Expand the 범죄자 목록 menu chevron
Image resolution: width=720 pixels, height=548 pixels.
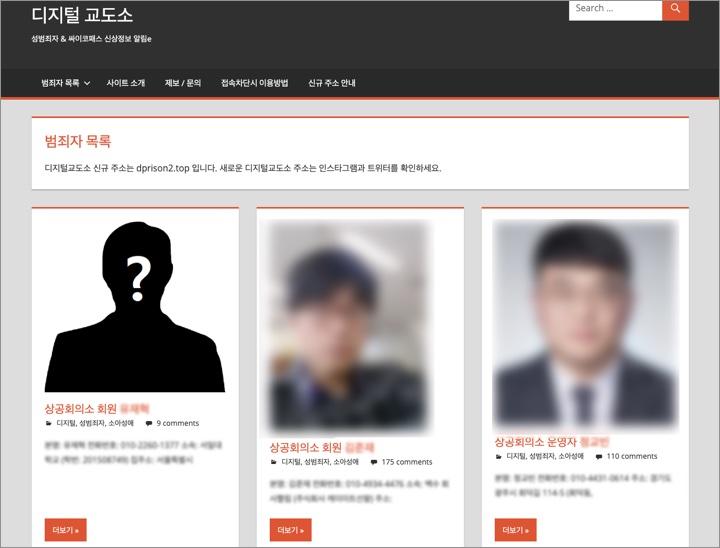pyautogui.click(x=87, y=83)
